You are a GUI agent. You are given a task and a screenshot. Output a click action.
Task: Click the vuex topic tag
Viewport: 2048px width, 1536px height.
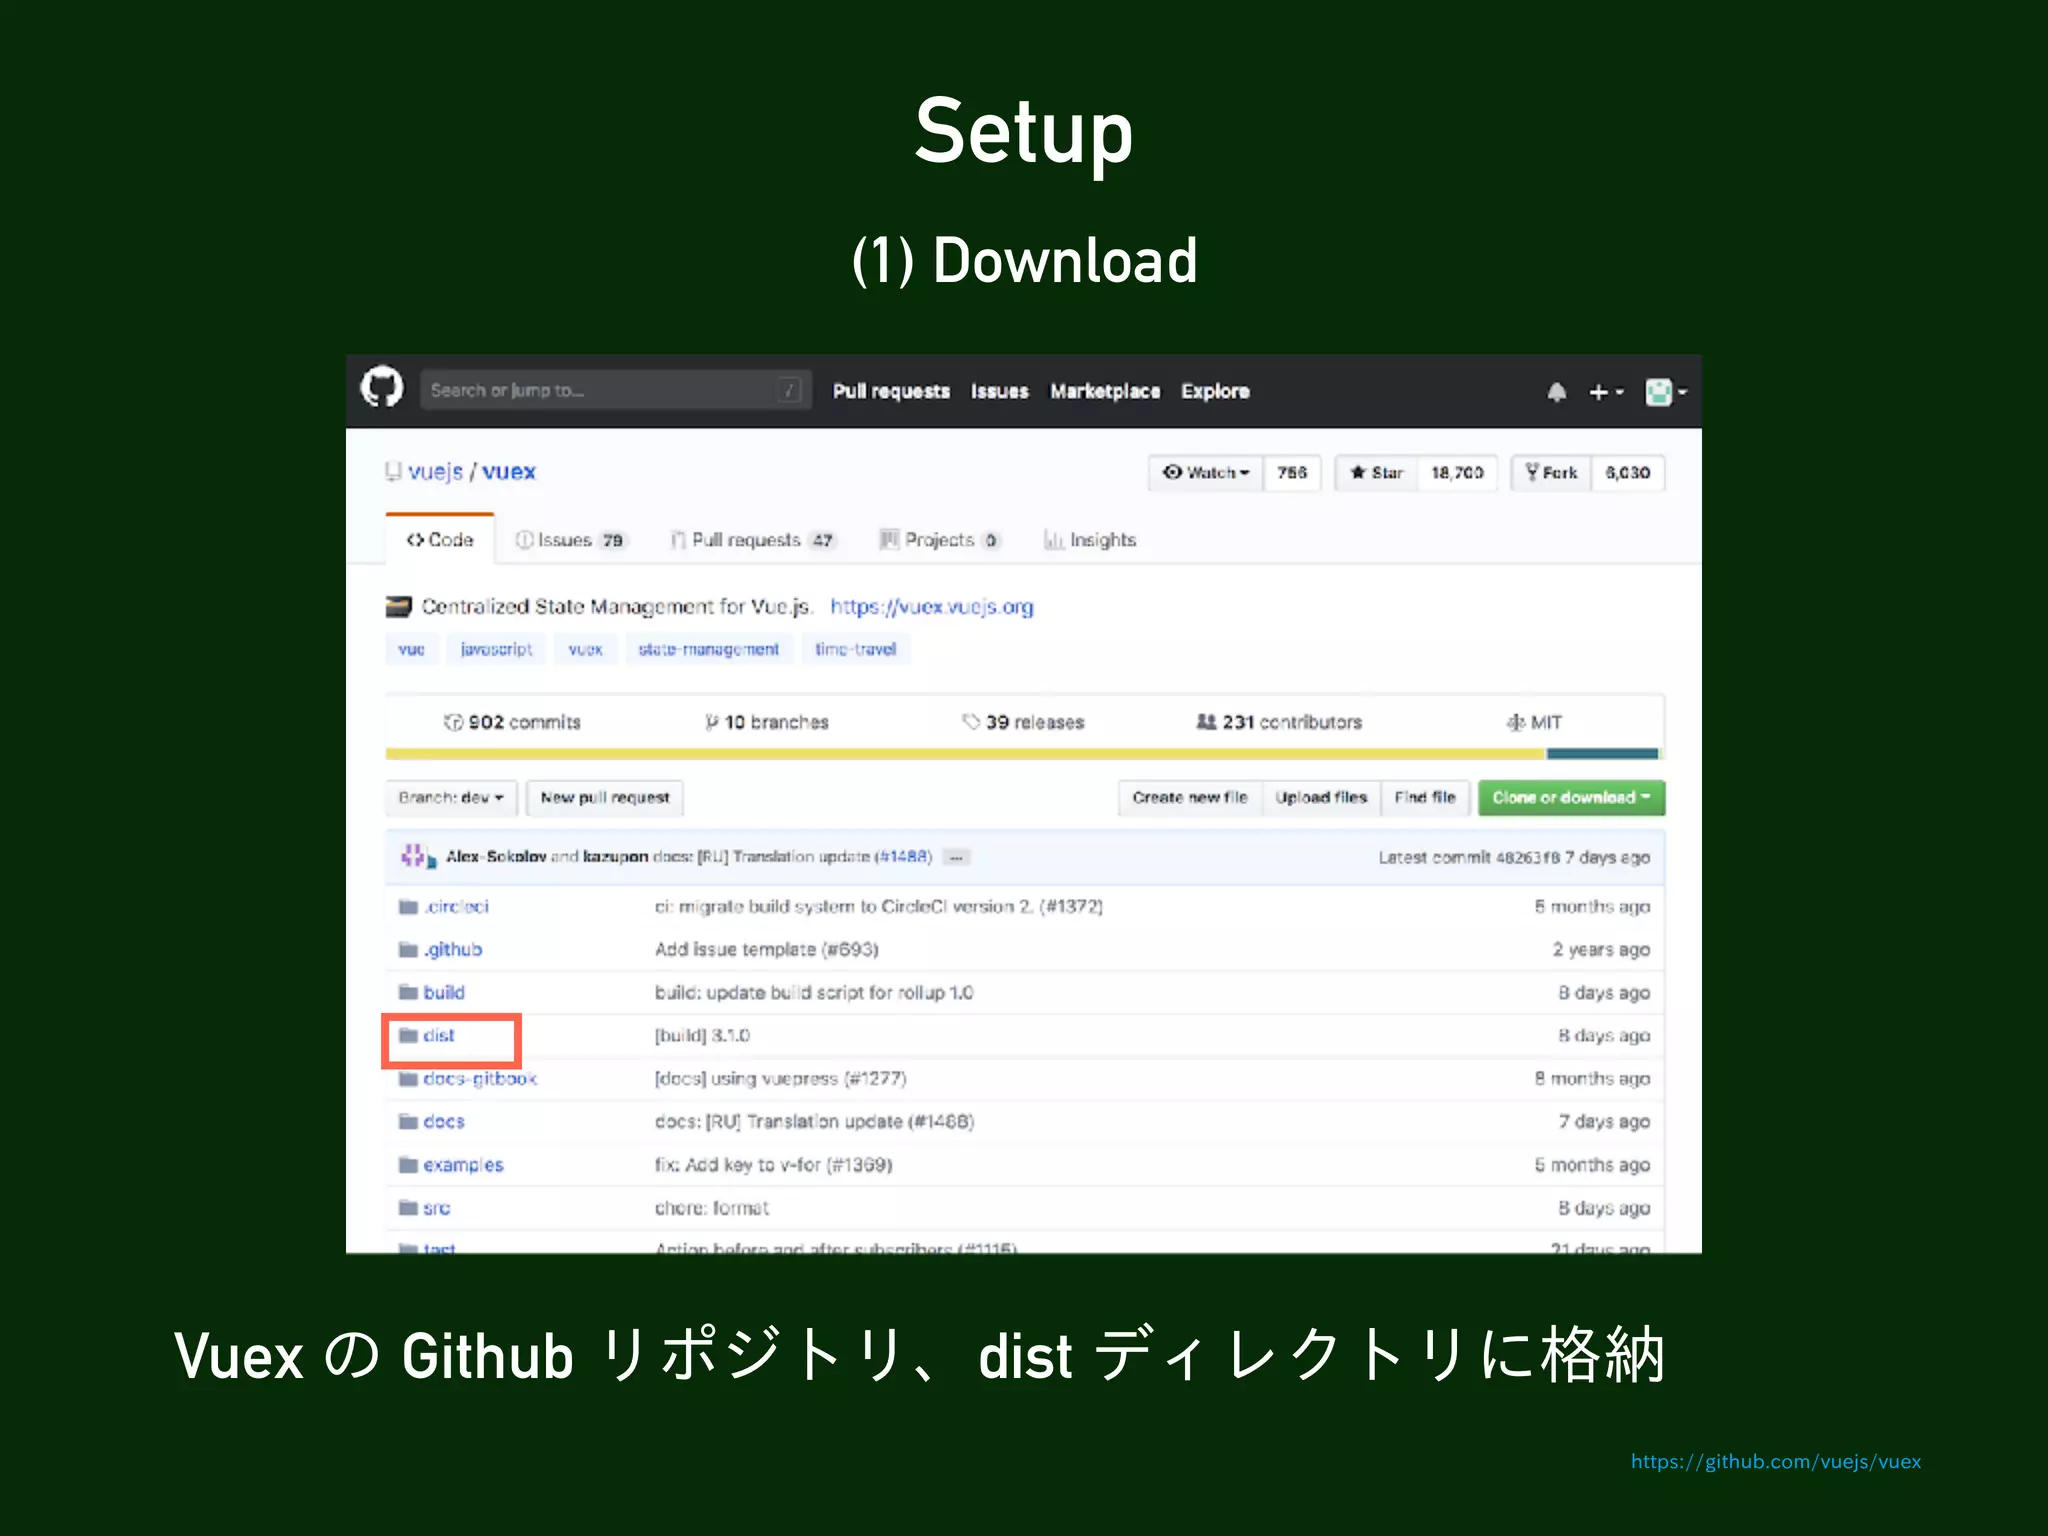click(585, 649)
